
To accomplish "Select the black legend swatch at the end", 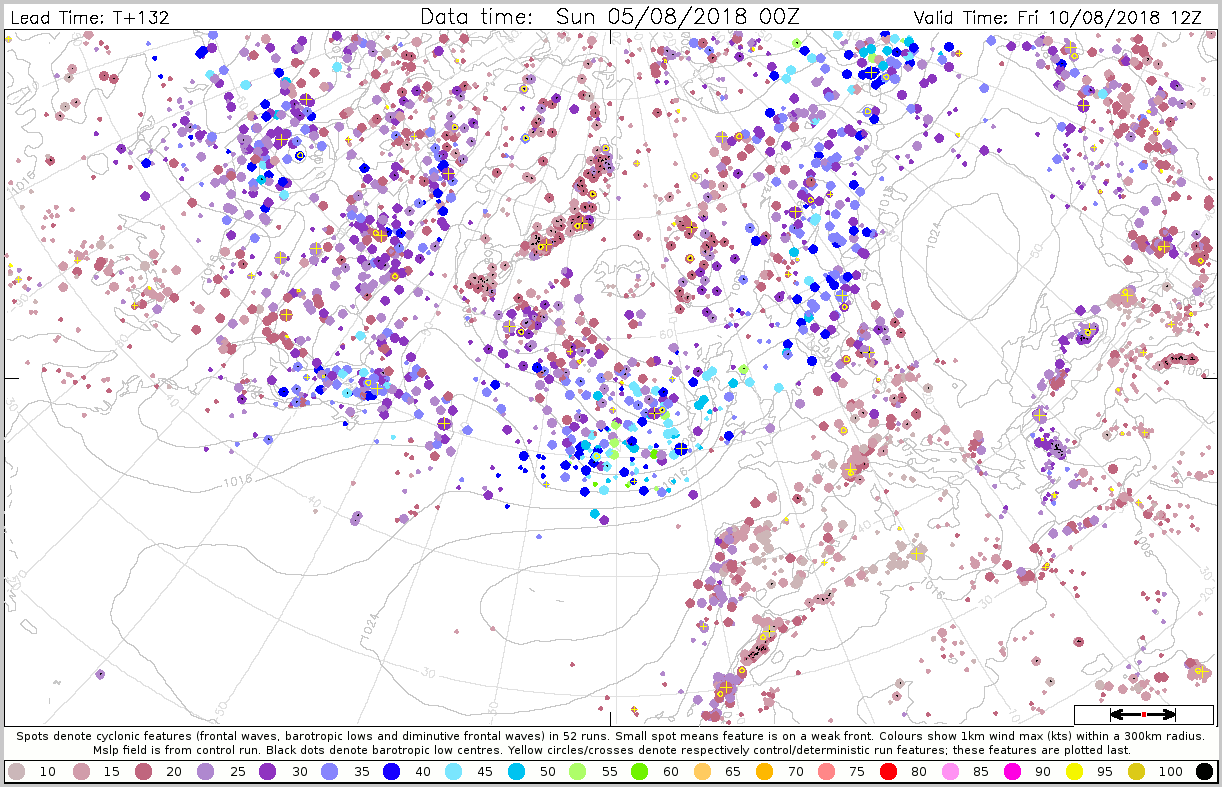I will click(1204, 772).
